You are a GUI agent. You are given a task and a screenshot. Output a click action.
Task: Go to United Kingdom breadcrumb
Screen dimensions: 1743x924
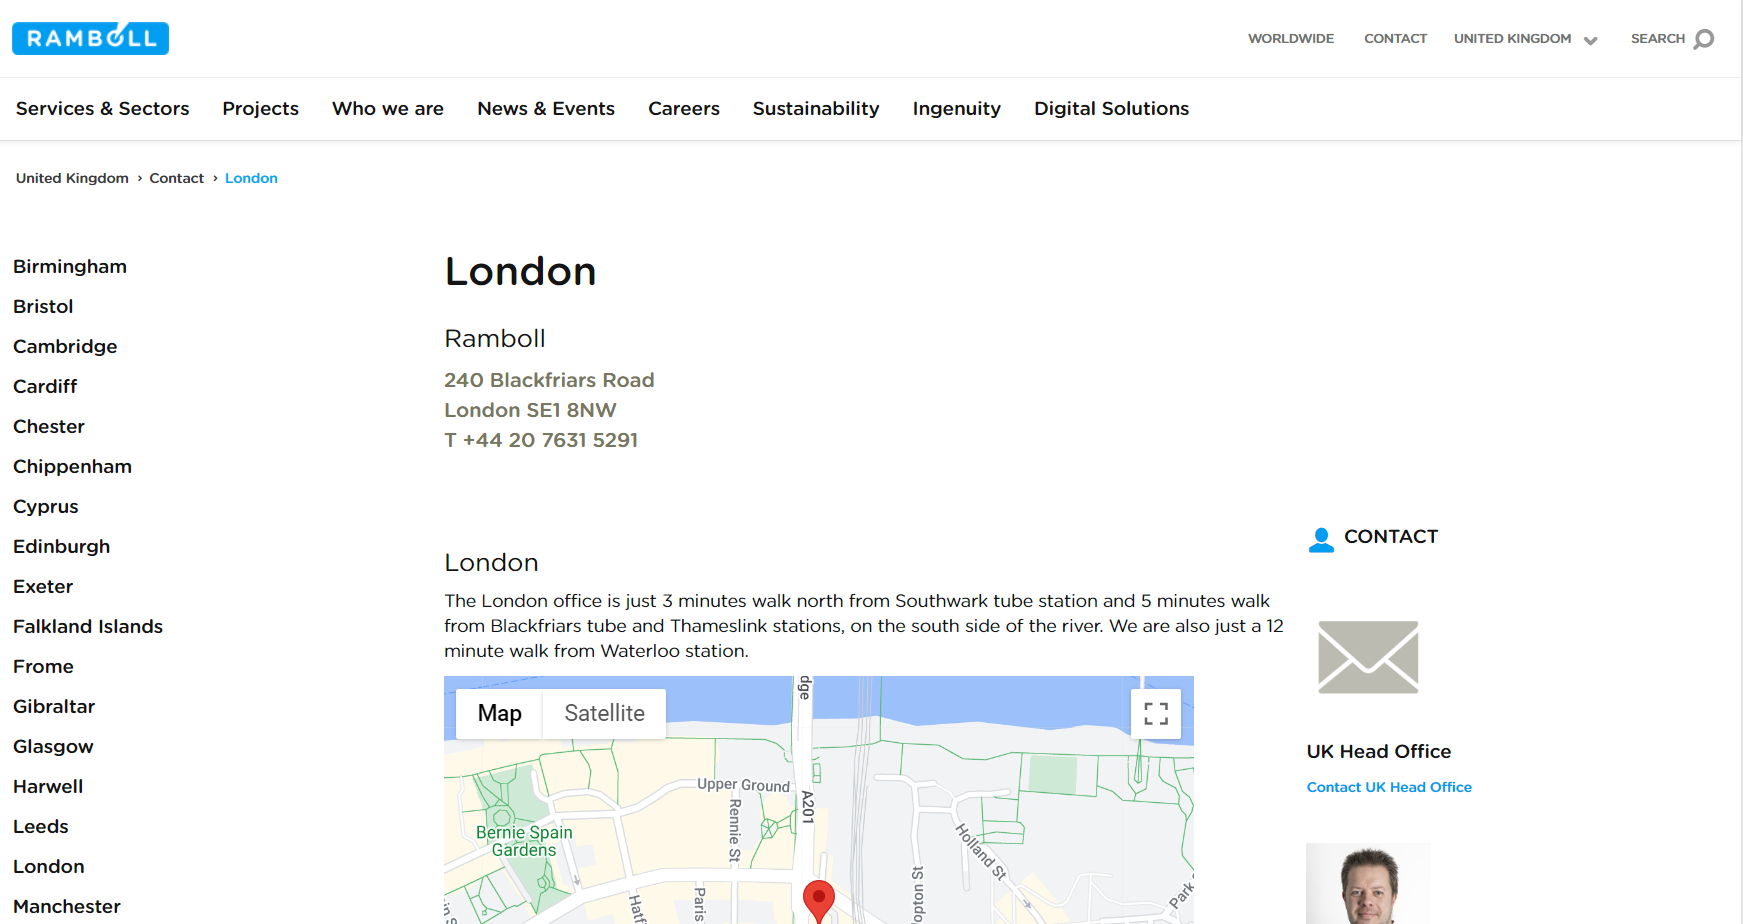[72, 178]
